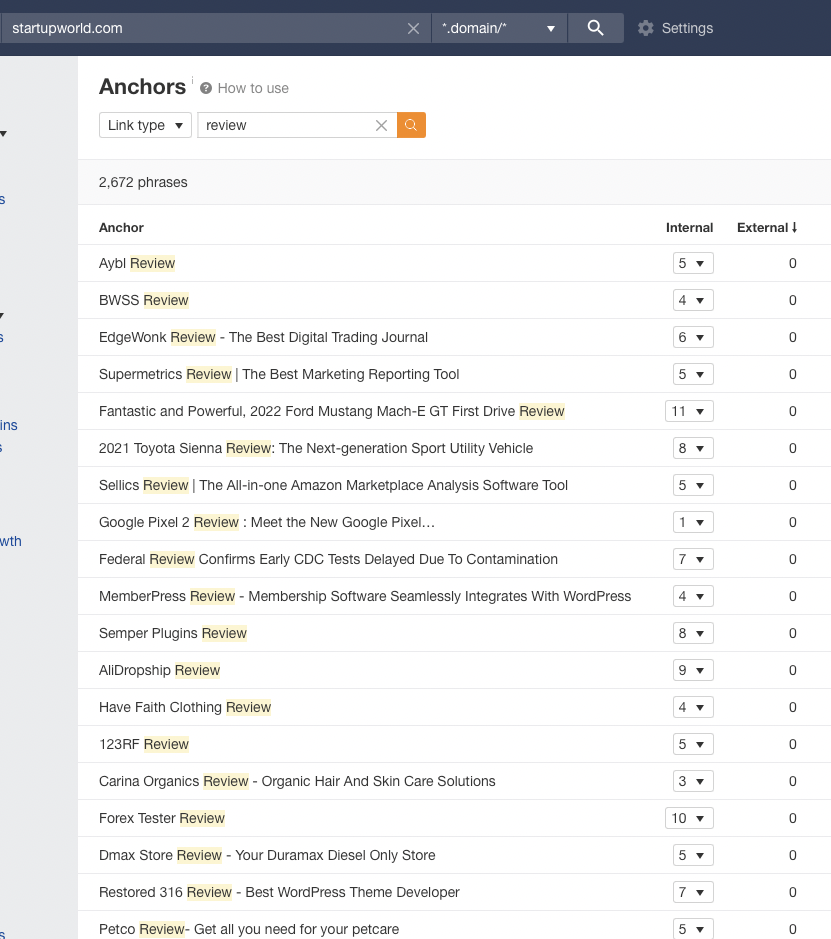The width and height of the screenshot is (831, 939).
Task: Select the BWSS Review anchor text
Action: pos(144,301)
